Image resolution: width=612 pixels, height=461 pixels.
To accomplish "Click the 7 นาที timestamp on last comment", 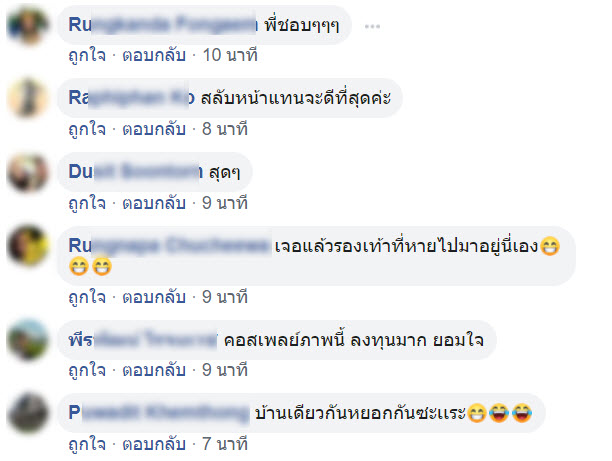I will pyautogui.click(x=225, y=444).
